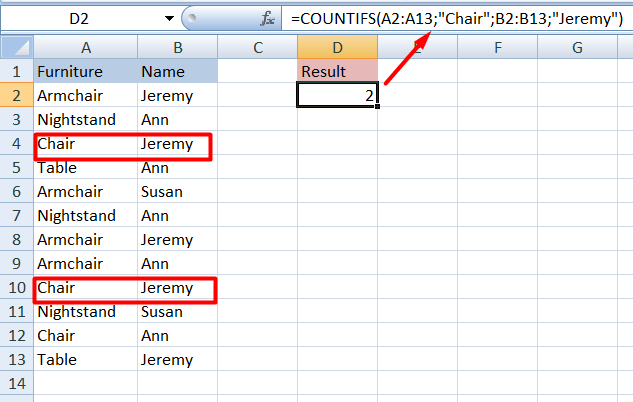The image size is (633, 402).
Task: Select row 11 header
Action: (17, 312)
